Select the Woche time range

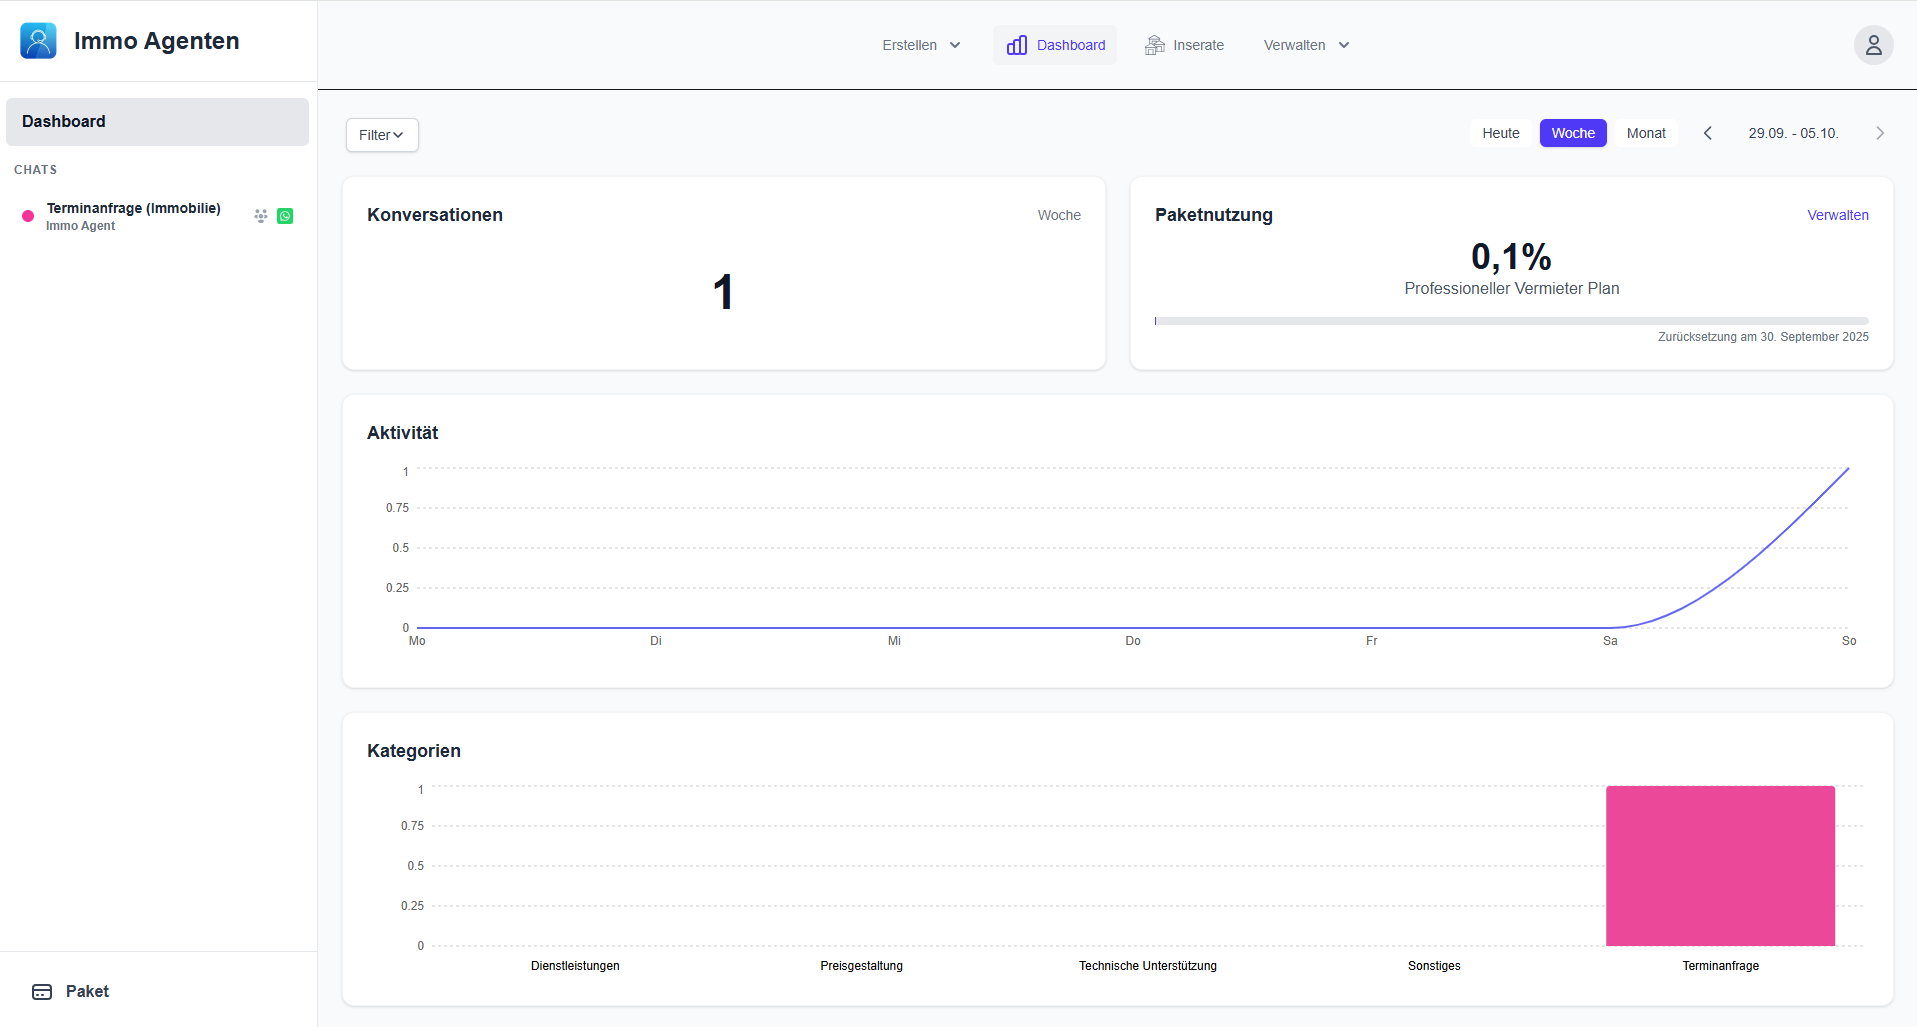click(x=1572, y=133)
